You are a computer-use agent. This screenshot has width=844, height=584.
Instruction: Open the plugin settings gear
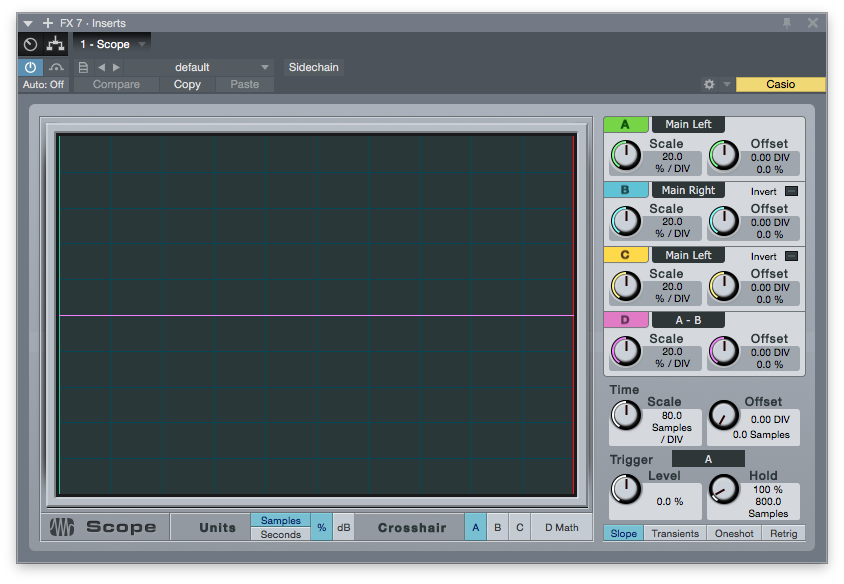[709, 85]
